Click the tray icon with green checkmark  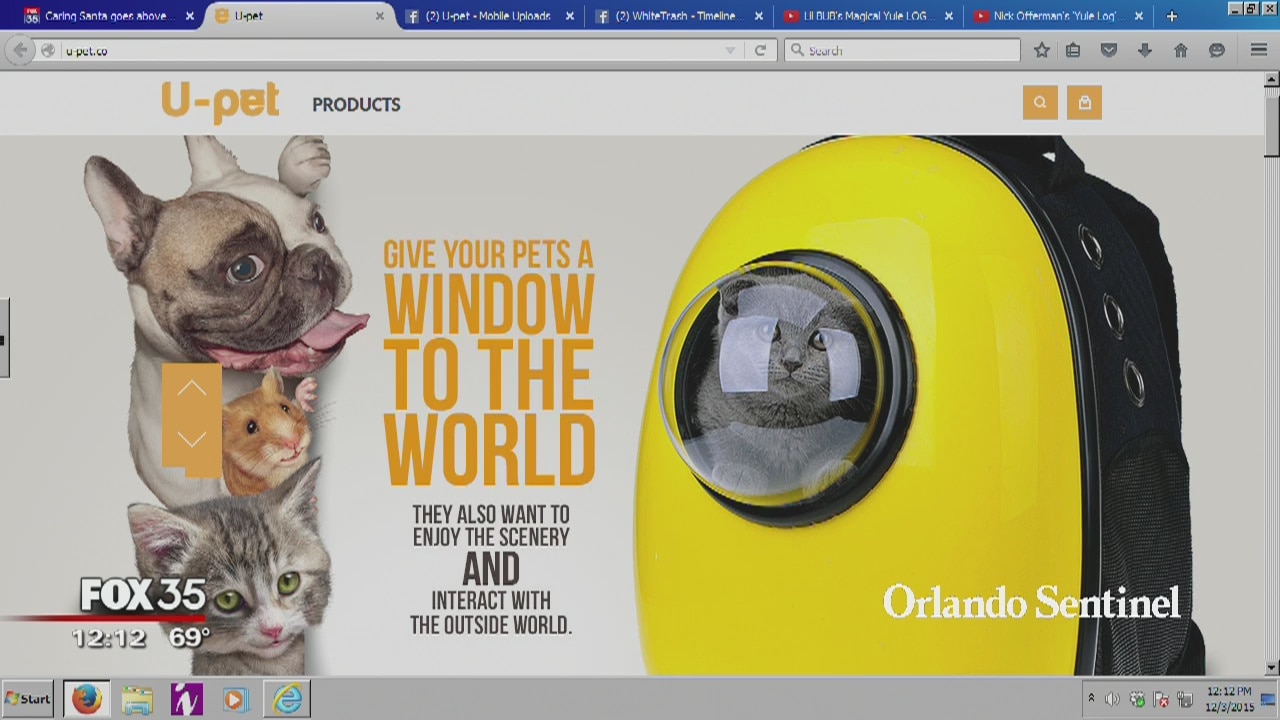tap(1137, 699)
